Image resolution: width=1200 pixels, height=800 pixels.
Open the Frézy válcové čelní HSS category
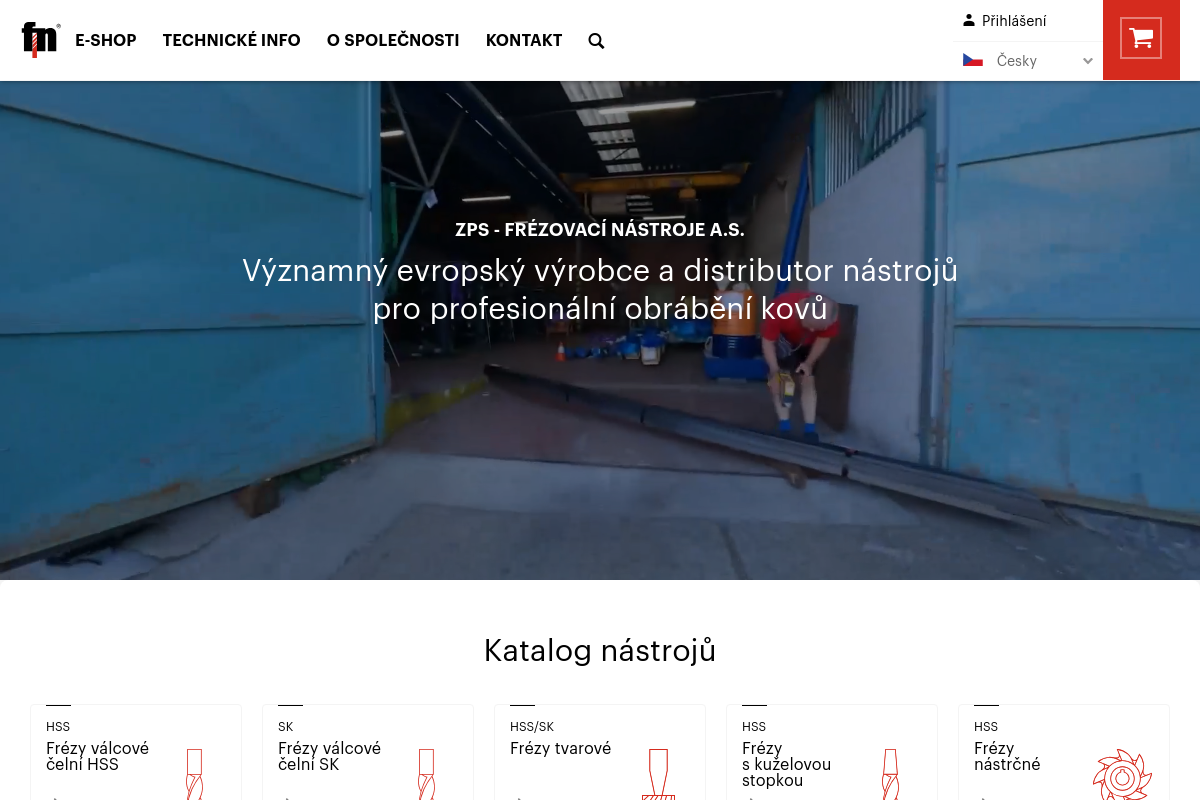(x=136, y=752)
